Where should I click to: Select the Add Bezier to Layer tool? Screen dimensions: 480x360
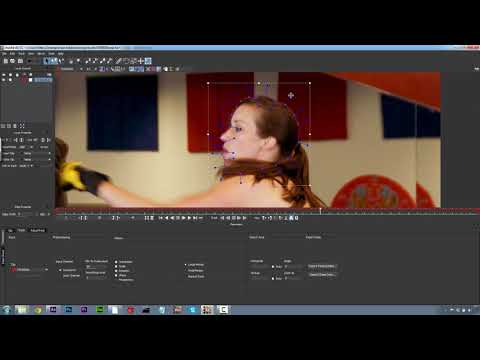(x=110, y=61)
